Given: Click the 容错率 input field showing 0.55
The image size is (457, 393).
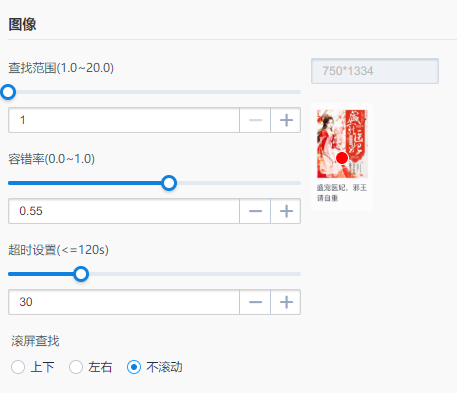Looking at the screenshot, I should click(x=124, y=211).
